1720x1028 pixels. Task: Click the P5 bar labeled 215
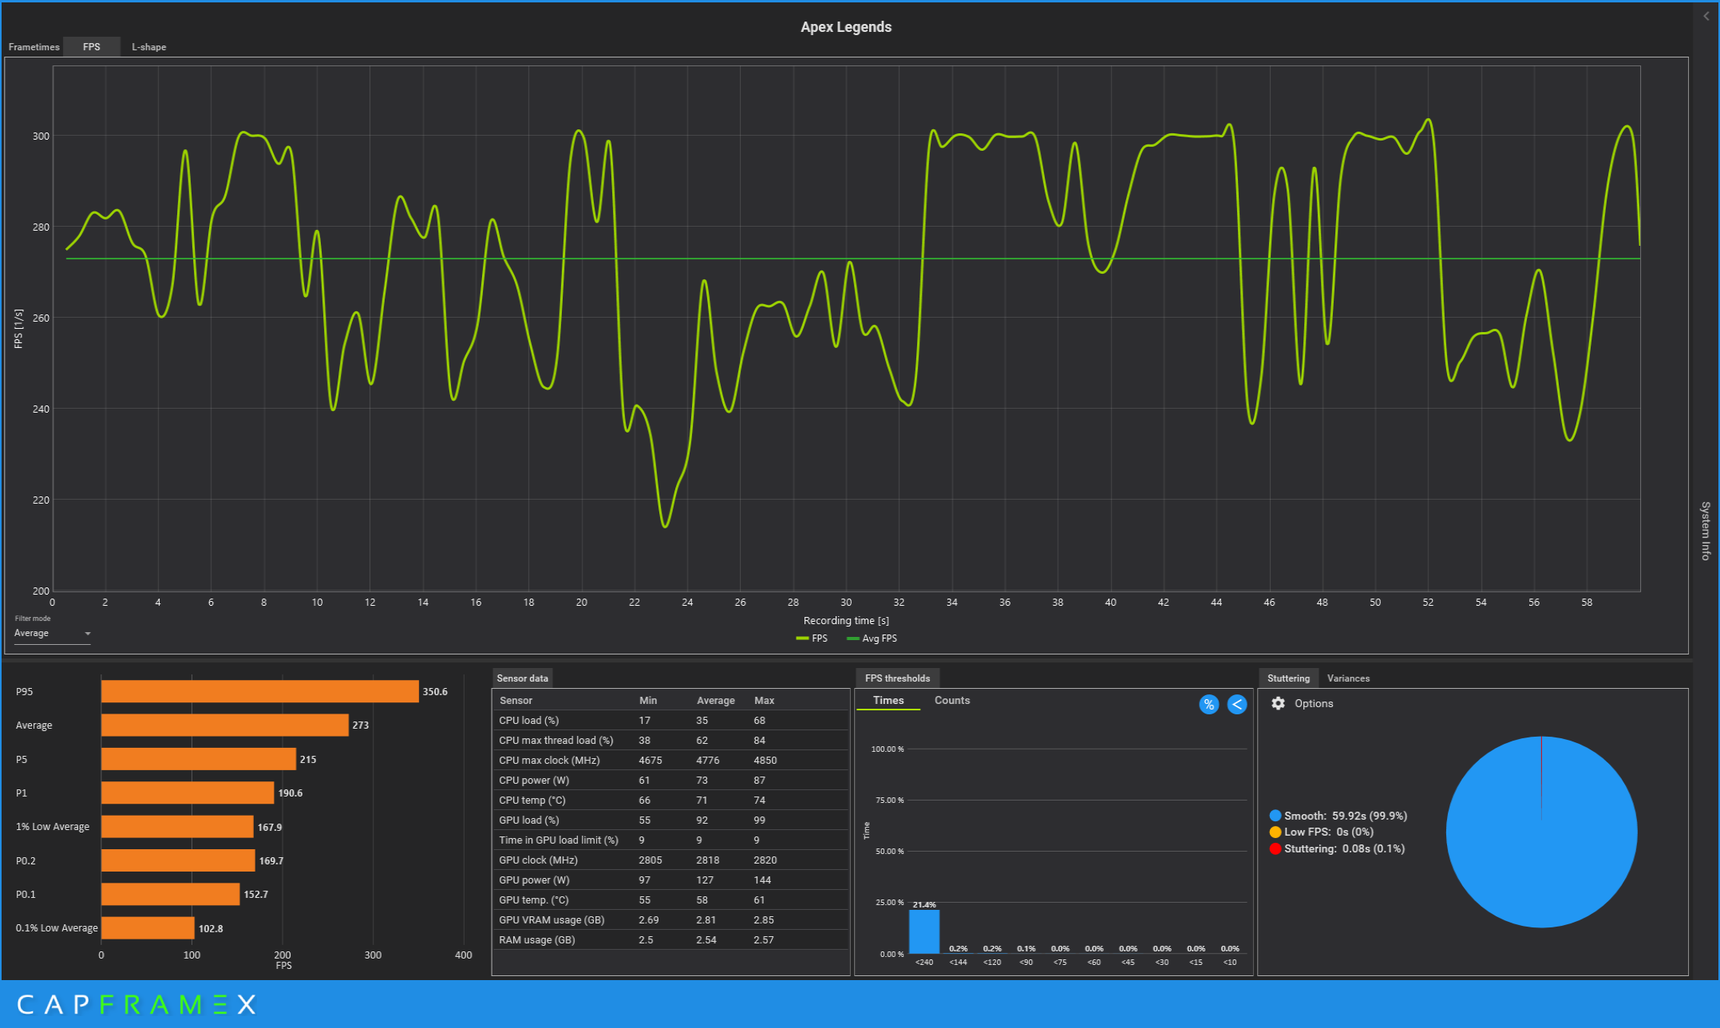coord(198,759)
